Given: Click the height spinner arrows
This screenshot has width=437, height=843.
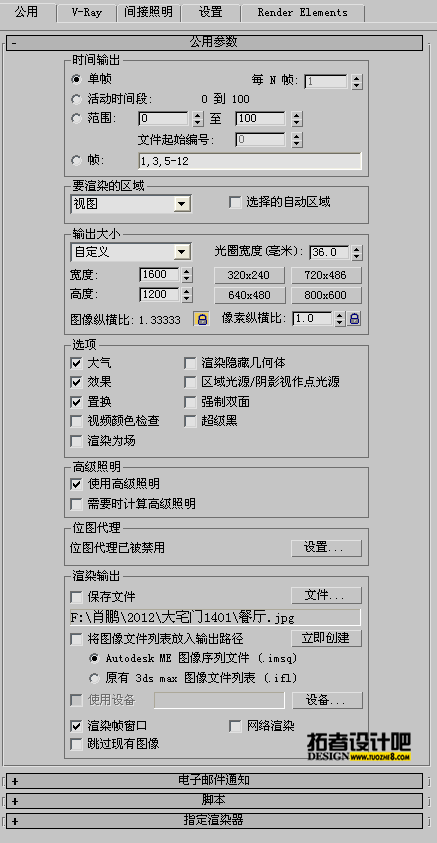Looking at the screenshot, I should pyautogui.click(x=187, y=295).
